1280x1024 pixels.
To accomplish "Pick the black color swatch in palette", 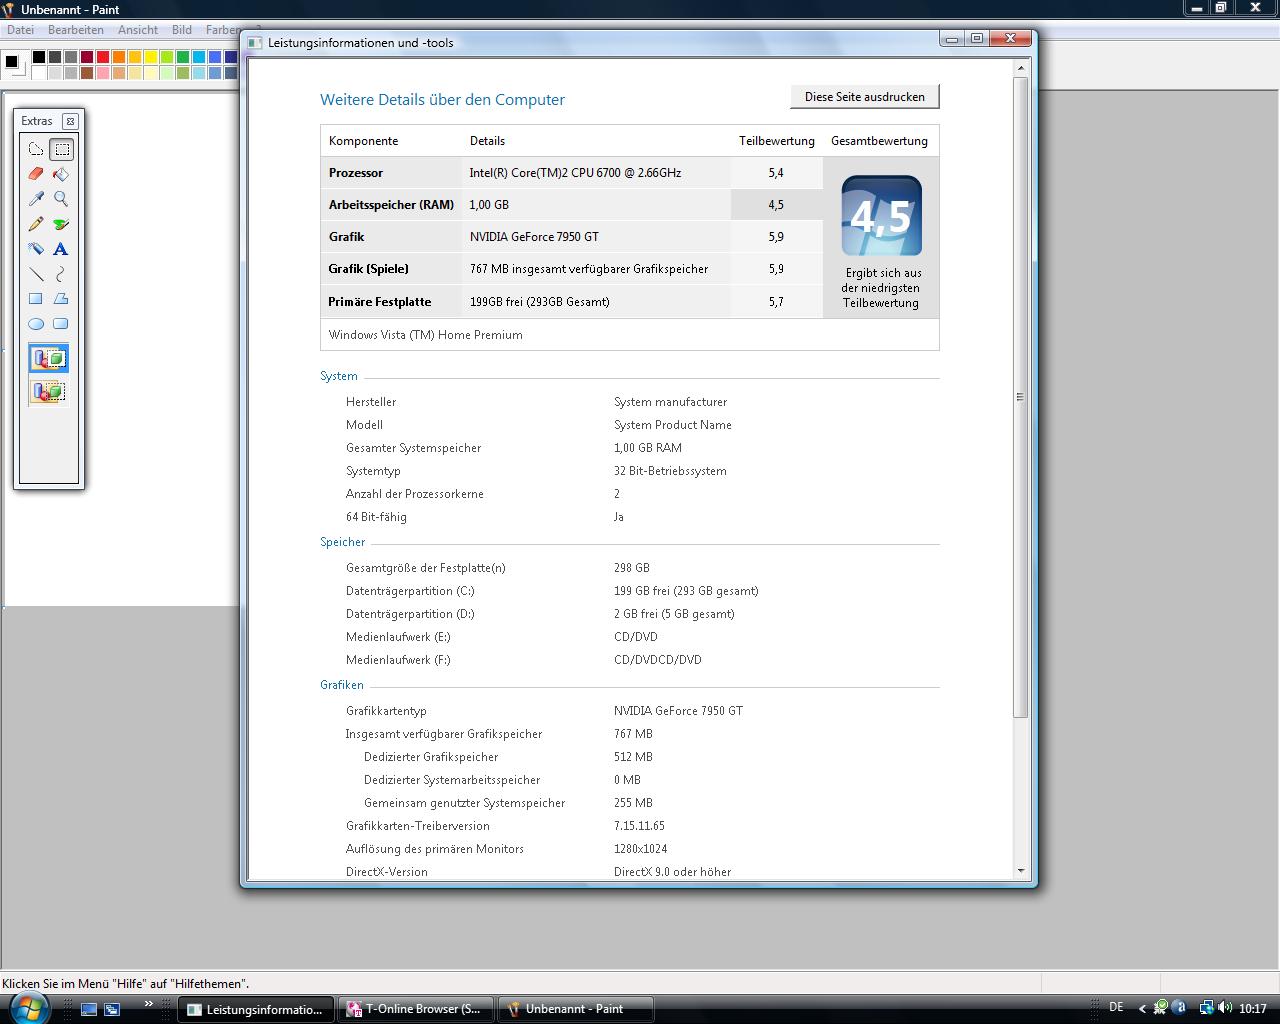I will pyautogui.click(x=39, y=57).
